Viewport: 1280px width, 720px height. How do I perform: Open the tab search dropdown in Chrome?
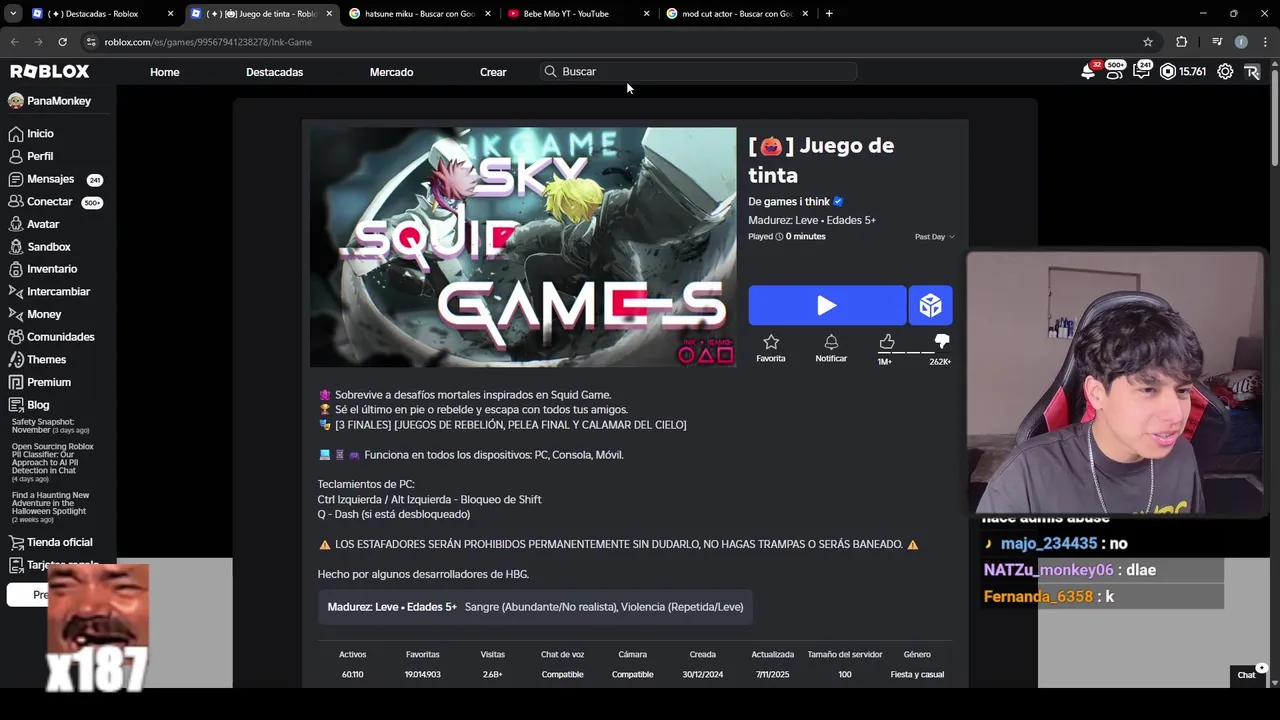(13, 14)
